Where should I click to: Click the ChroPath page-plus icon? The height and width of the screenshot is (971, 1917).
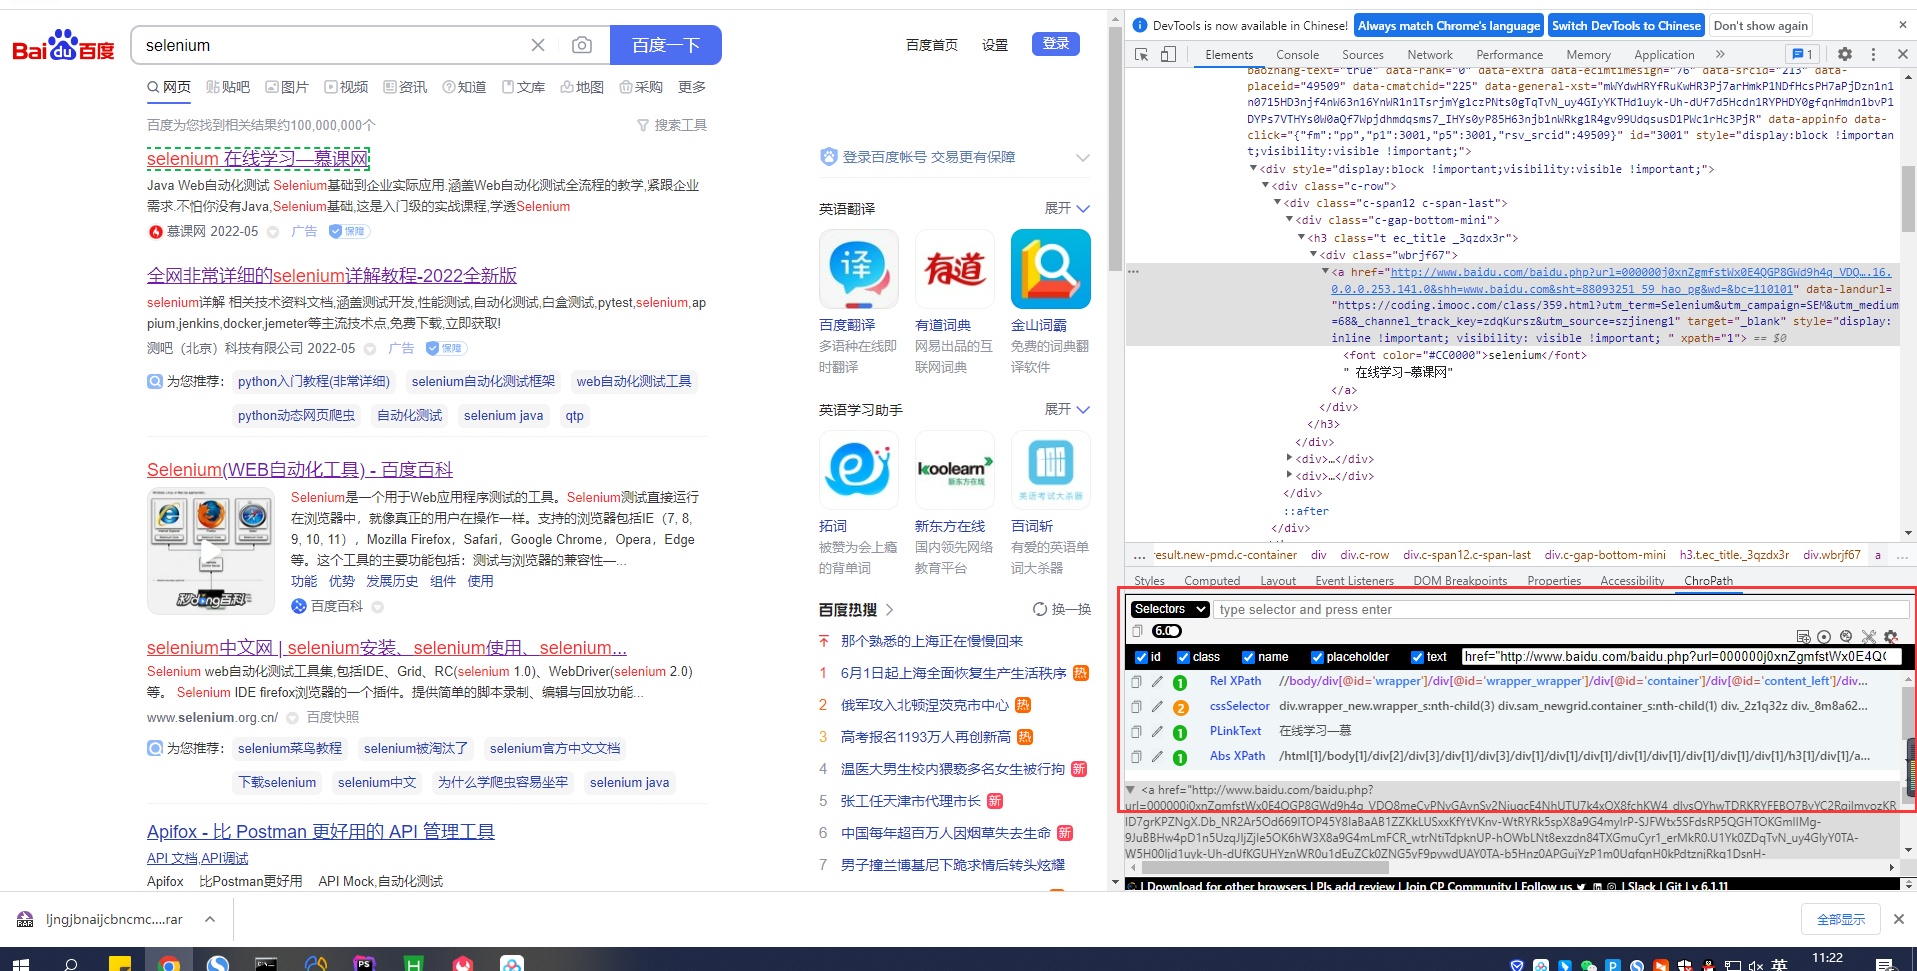(x=1803, y=636)
